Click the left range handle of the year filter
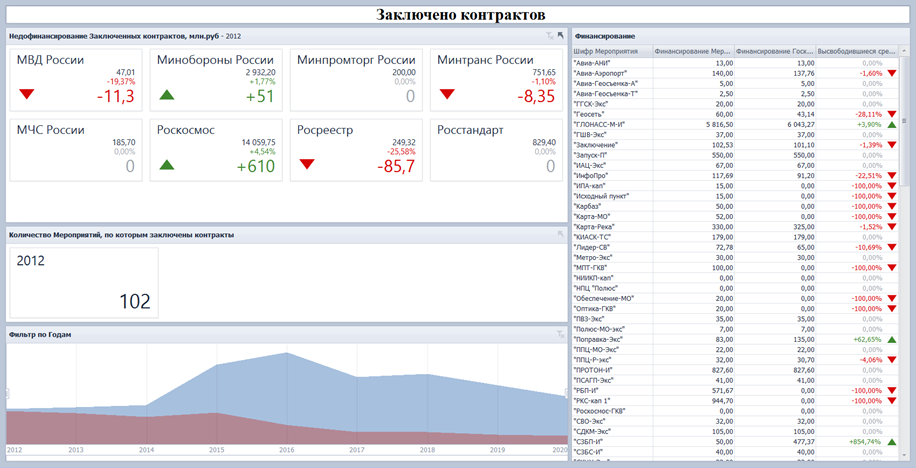 tap(8, 393)
